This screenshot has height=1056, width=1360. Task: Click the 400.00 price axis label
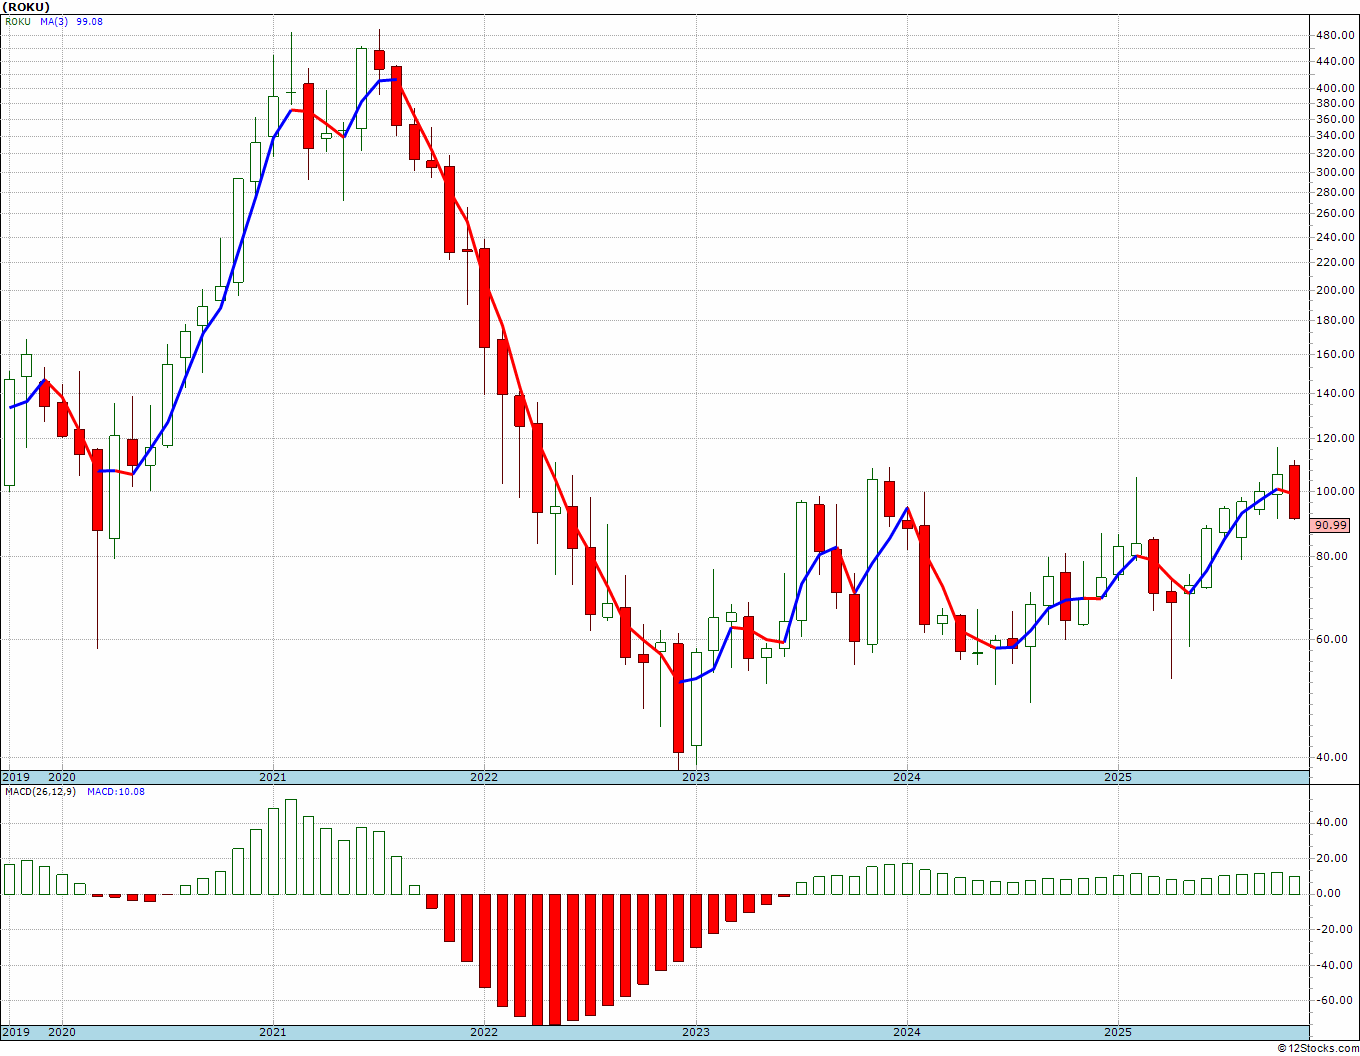coord(1337,88)
